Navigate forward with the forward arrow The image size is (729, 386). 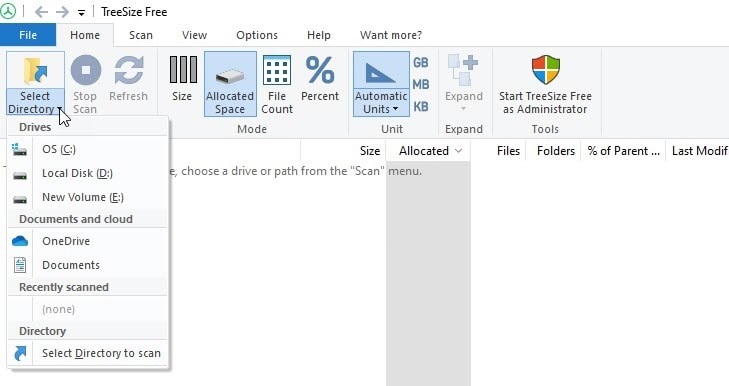[62, 12]
